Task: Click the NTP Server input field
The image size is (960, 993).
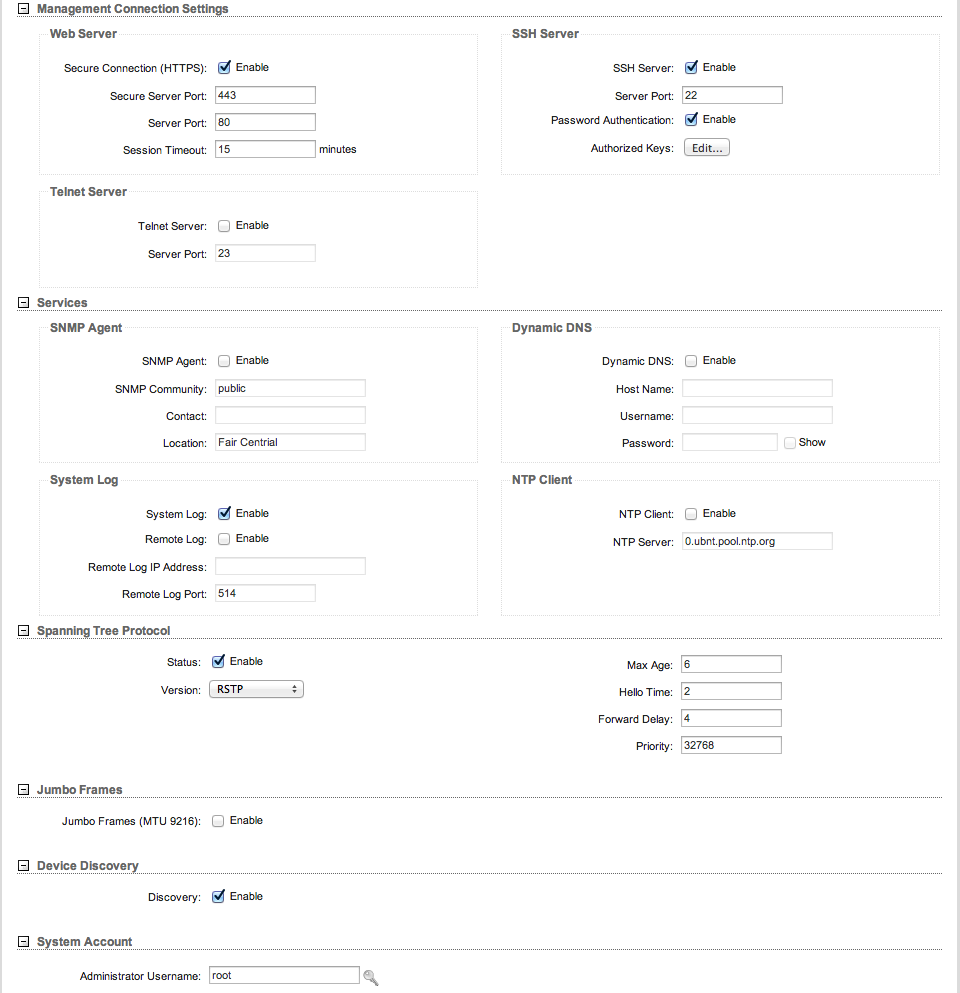Action: [x=757, y=541]
